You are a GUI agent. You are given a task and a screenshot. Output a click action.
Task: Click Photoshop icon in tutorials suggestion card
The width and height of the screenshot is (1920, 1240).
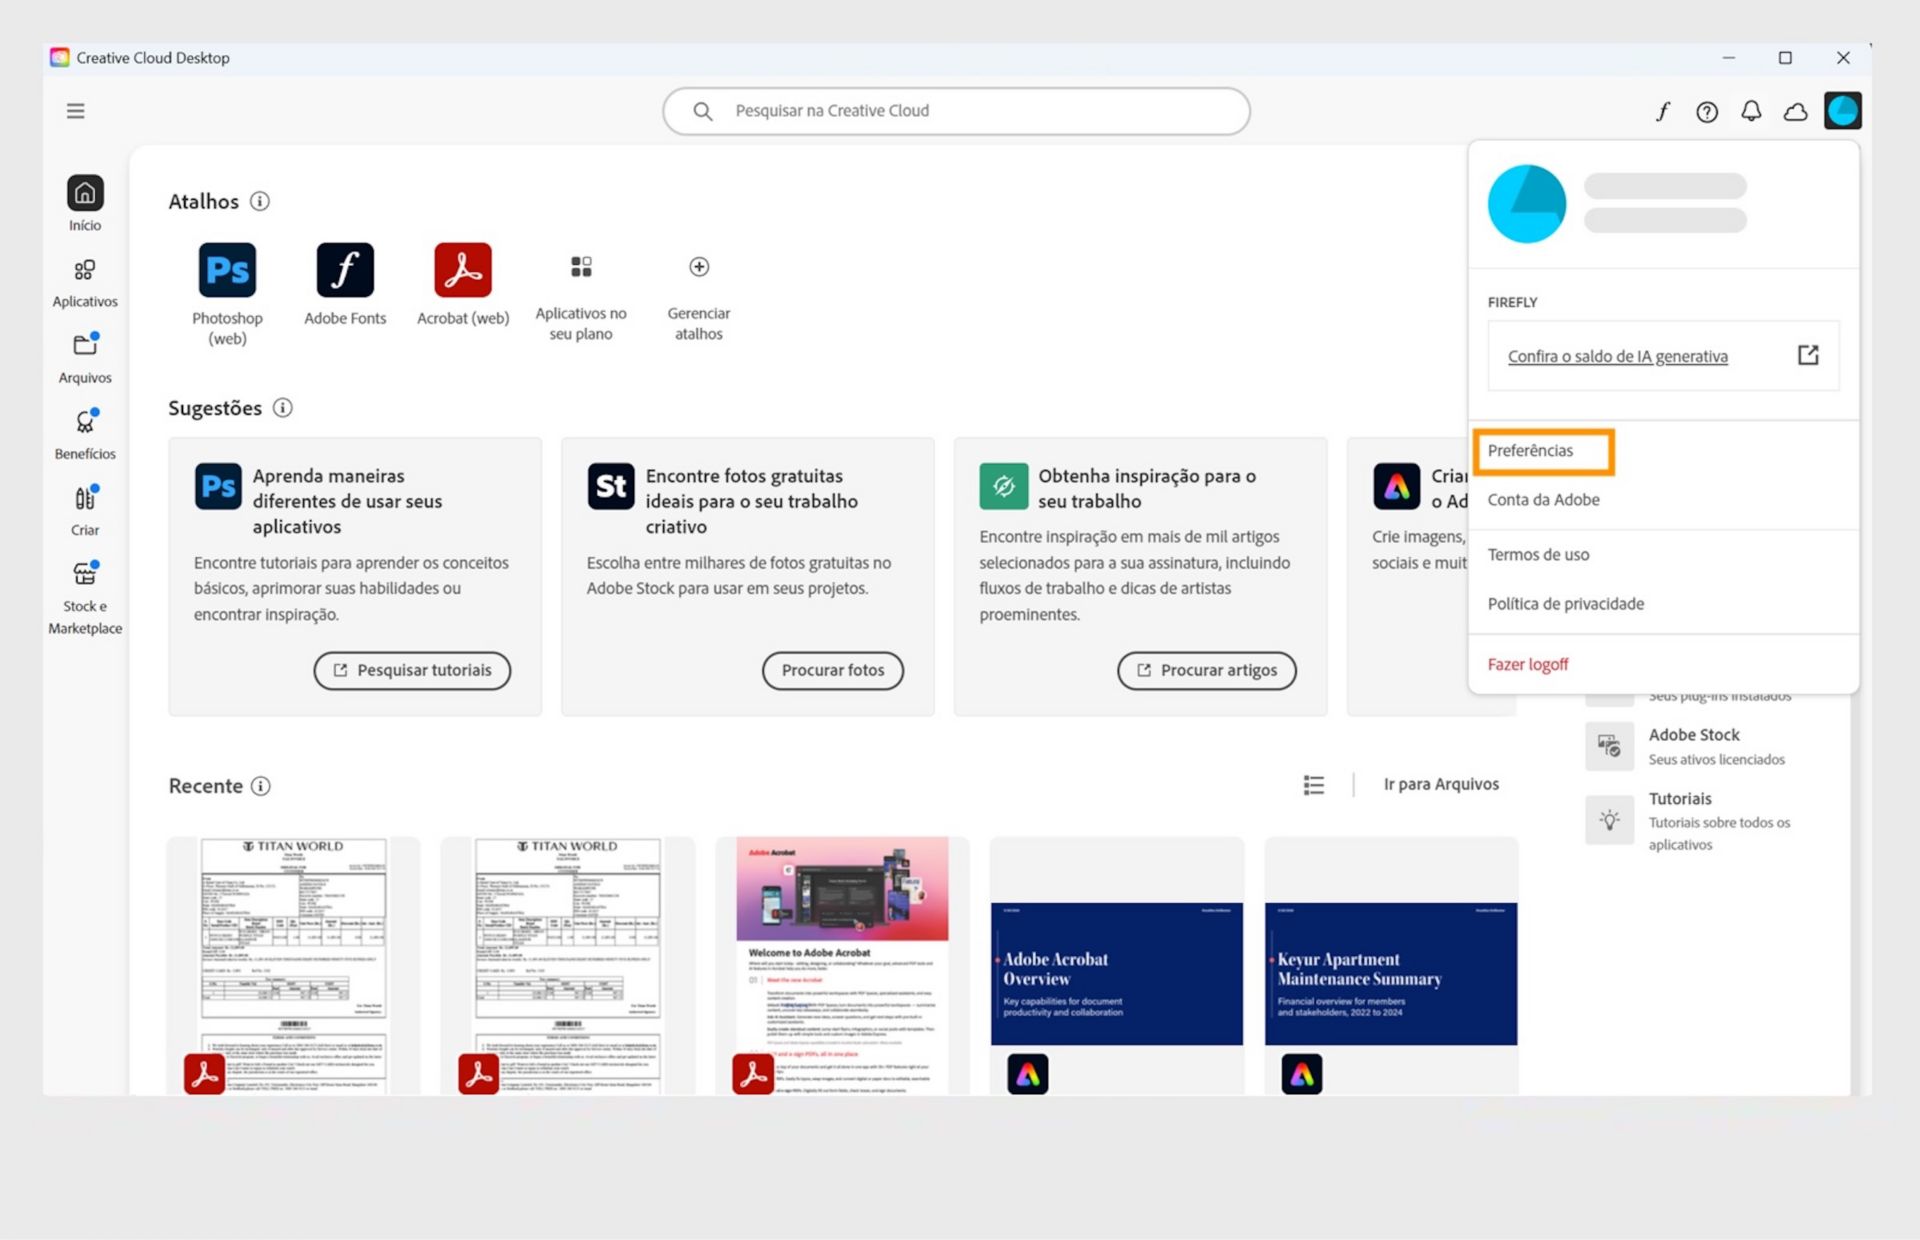[218, 486]
